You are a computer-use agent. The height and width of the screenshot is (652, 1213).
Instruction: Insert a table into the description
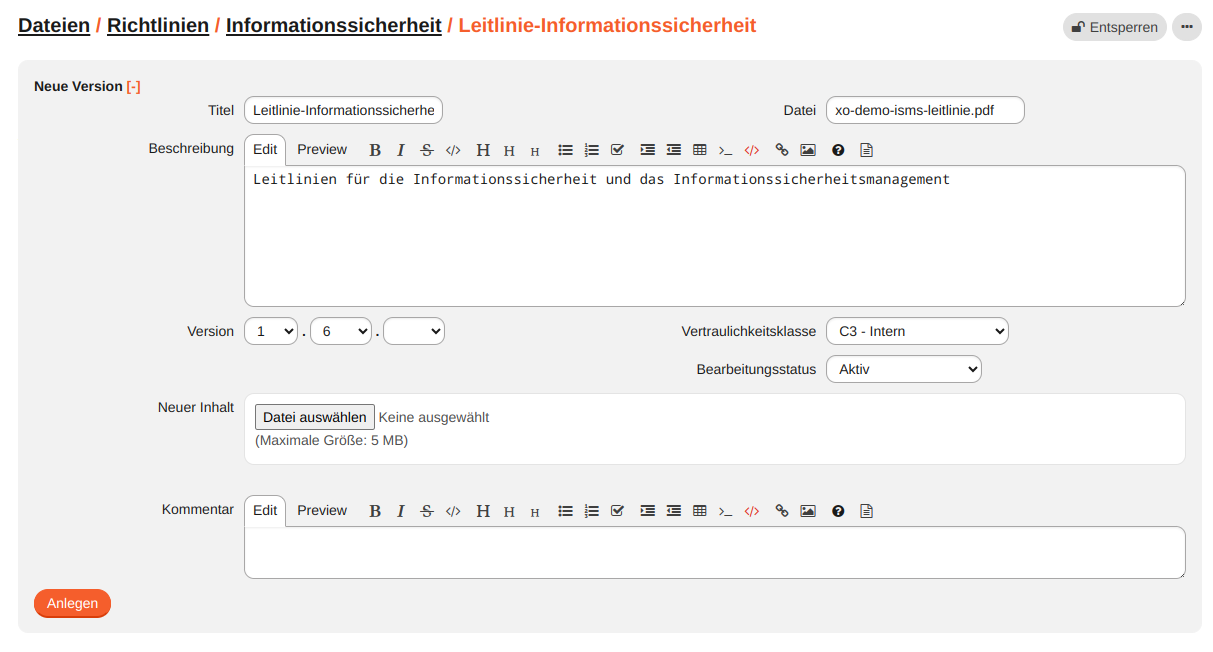(699, 150)
